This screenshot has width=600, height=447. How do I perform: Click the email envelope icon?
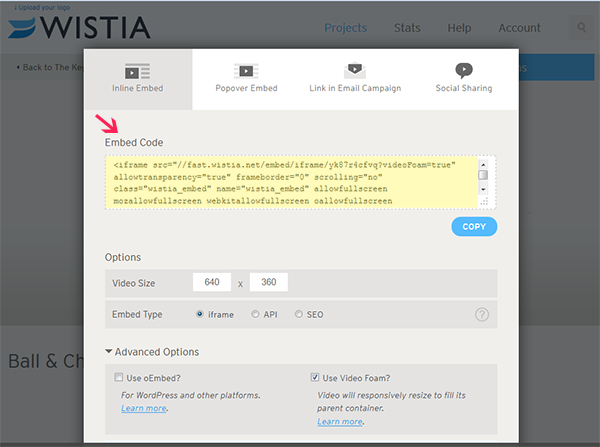click(x=355, y=70)
